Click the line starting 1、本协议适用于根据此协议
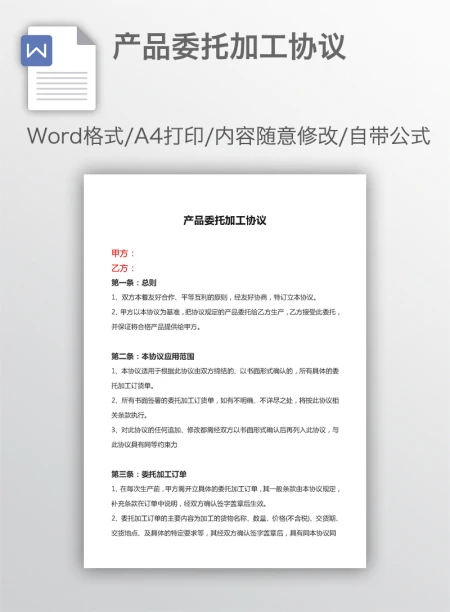The width and height of the screenshot is (450, 612). [225, 371]
